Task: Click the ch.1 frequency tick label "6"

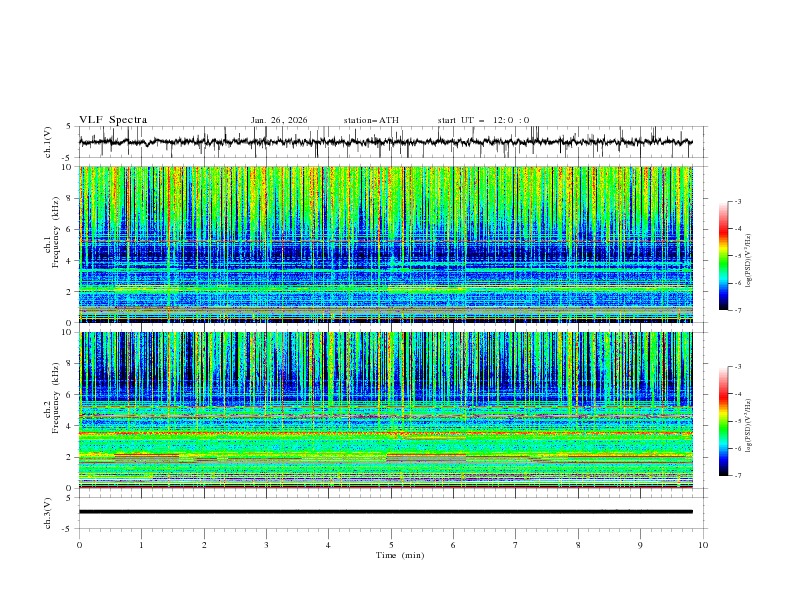Action: coord(70,229)
